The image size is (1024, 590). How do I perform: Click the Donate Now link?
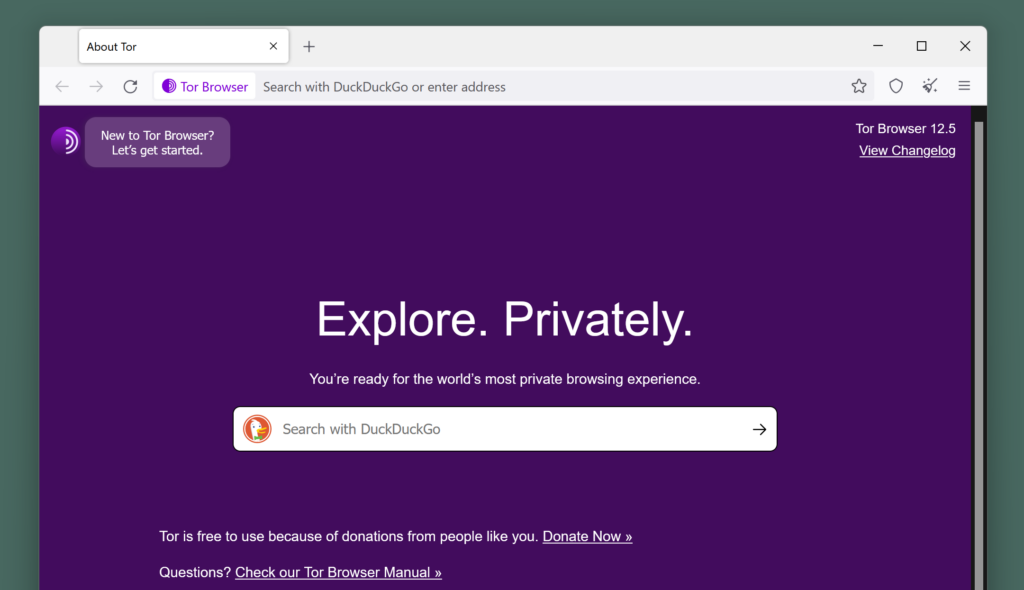(x=587, y=536)
